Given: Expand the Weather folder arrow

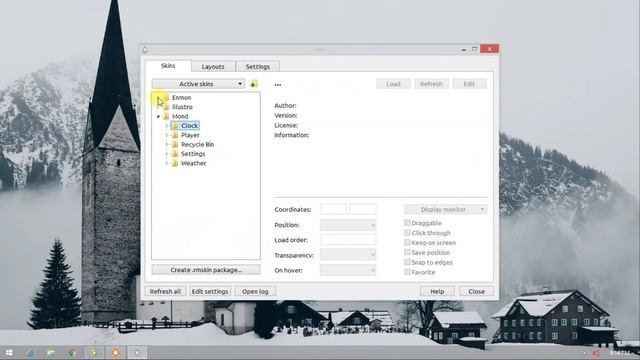Looking at the screenshot, I should point(167,163).
